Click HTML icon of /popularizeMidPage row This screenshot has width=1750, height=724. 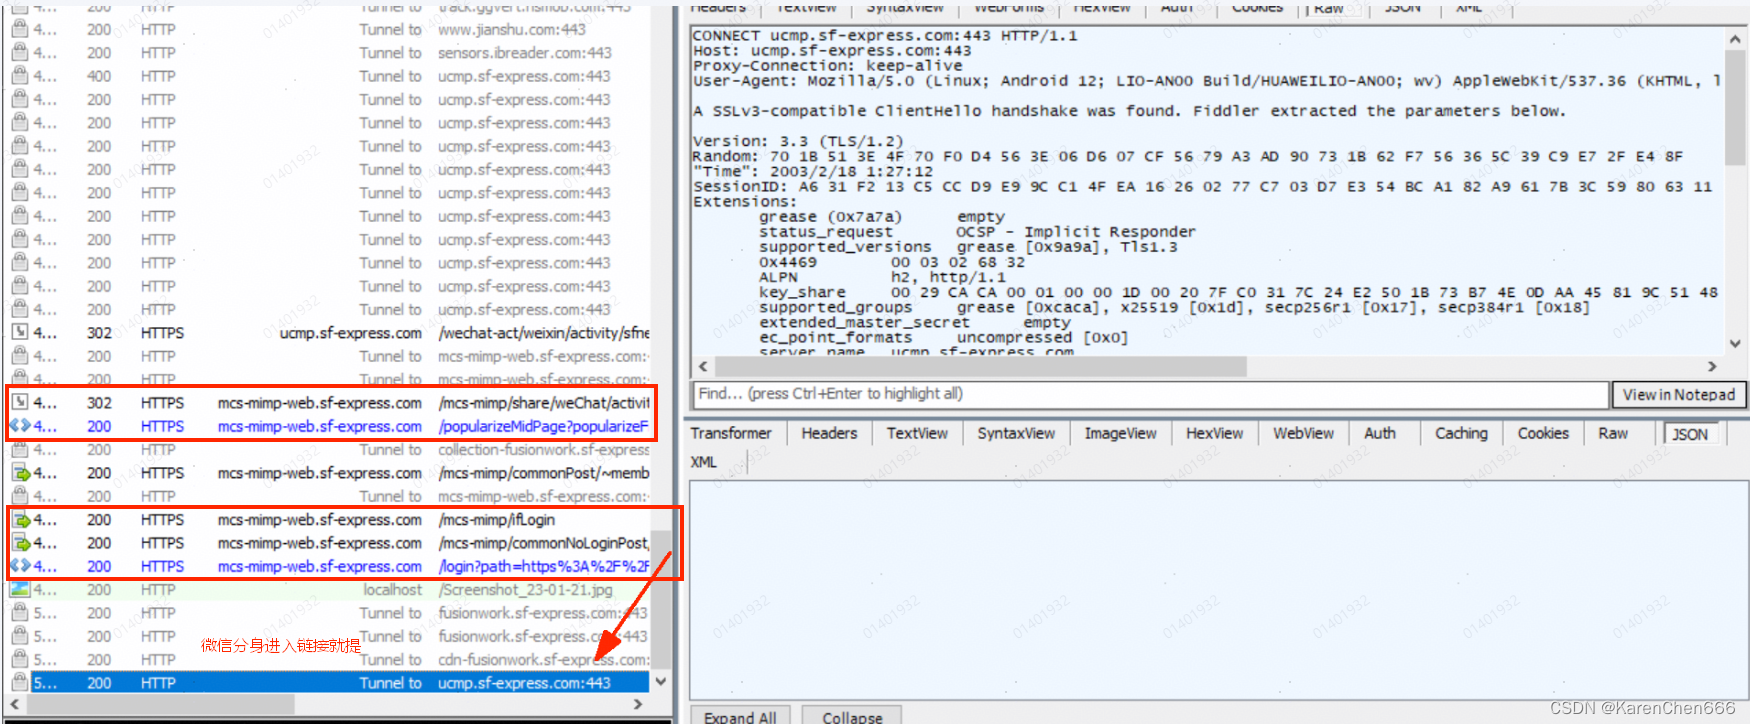coord(19,426)
